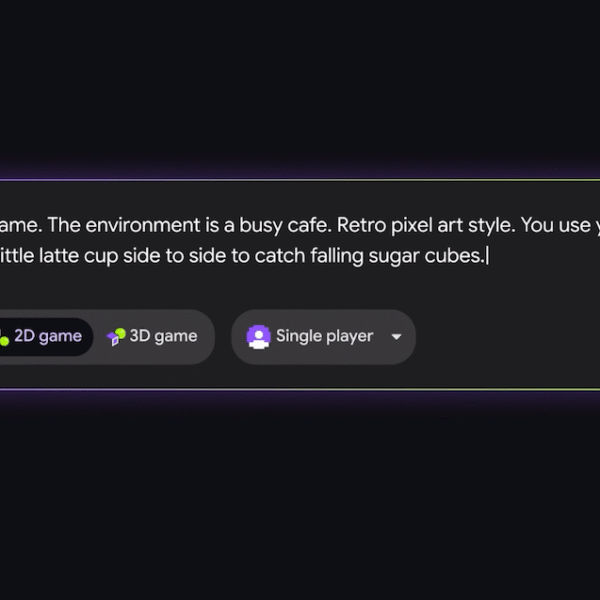Viewport: 600px width, 600px height.
Task: Click the purple cube 3D game icon
Action: pyautogui.click(x=116, y=337)
